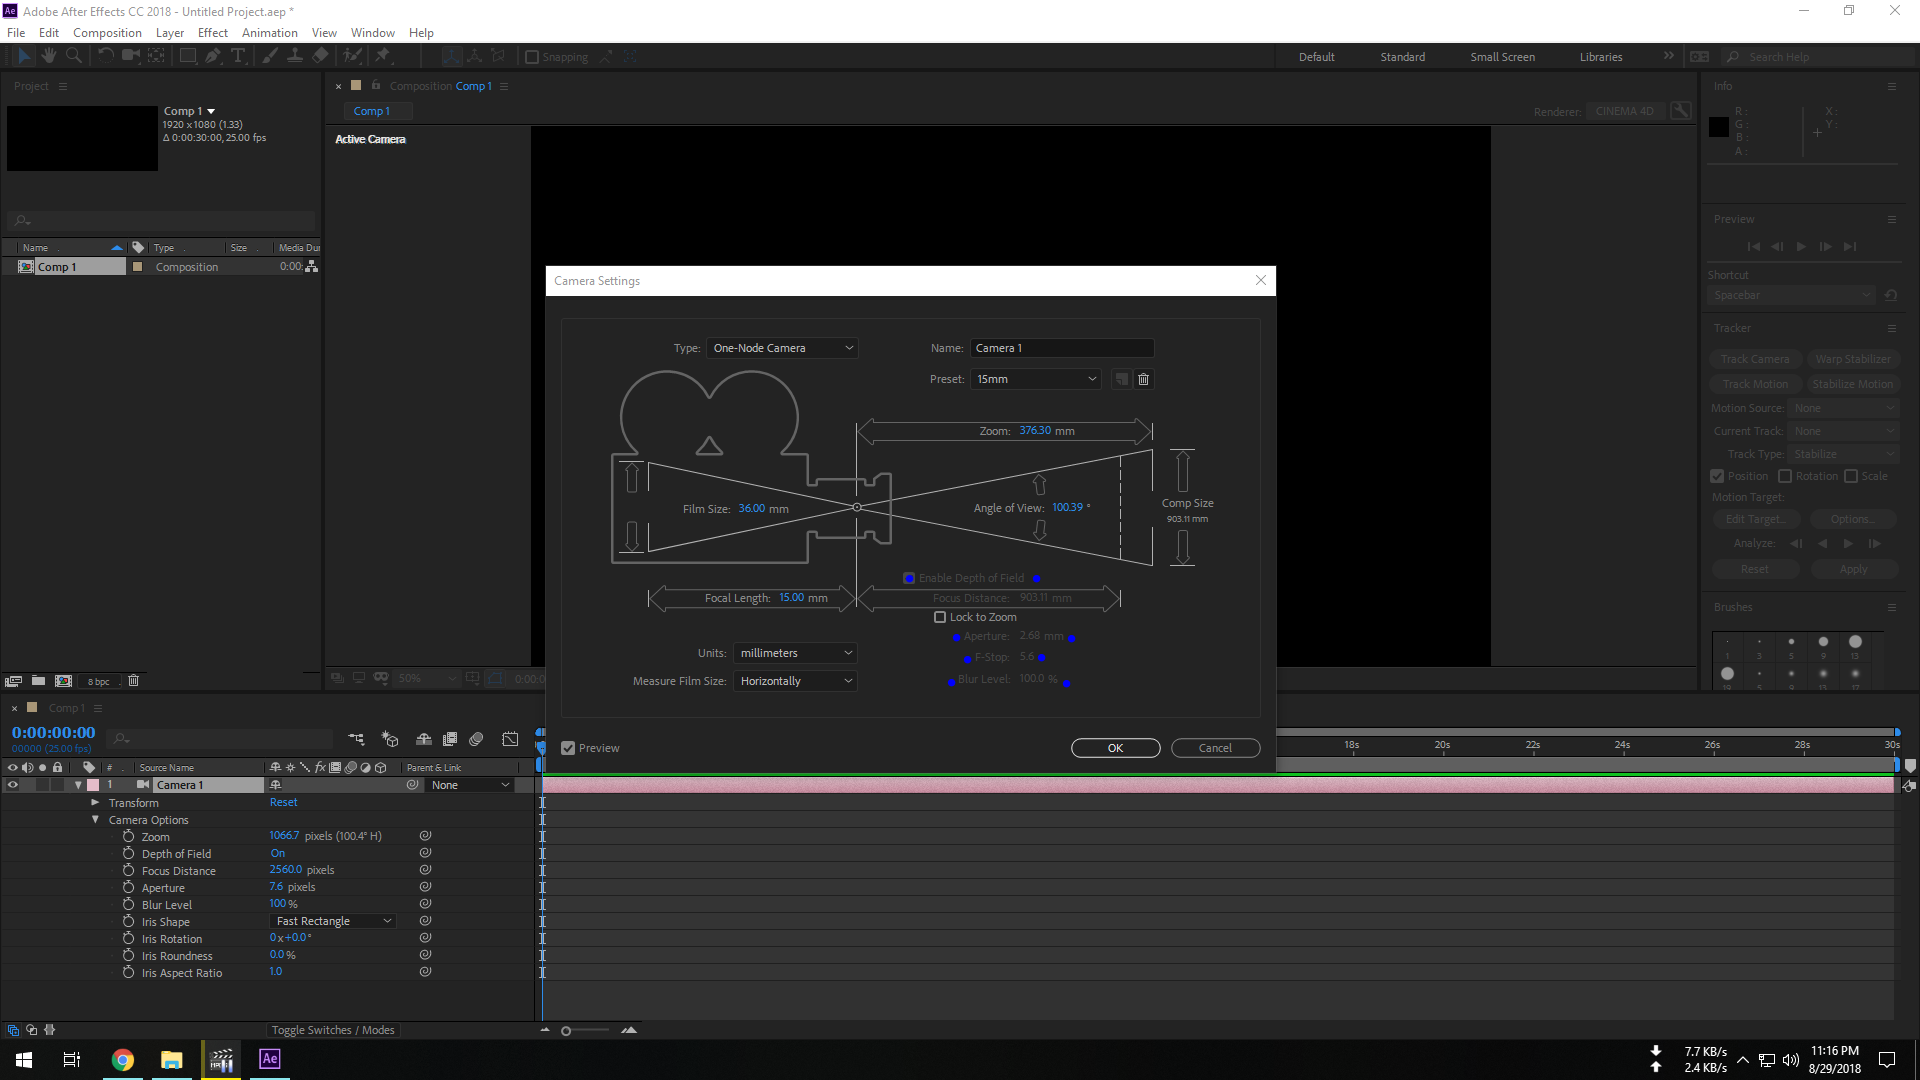
Task: Open the Units millimeters dropdown
Action: (795, 653)
